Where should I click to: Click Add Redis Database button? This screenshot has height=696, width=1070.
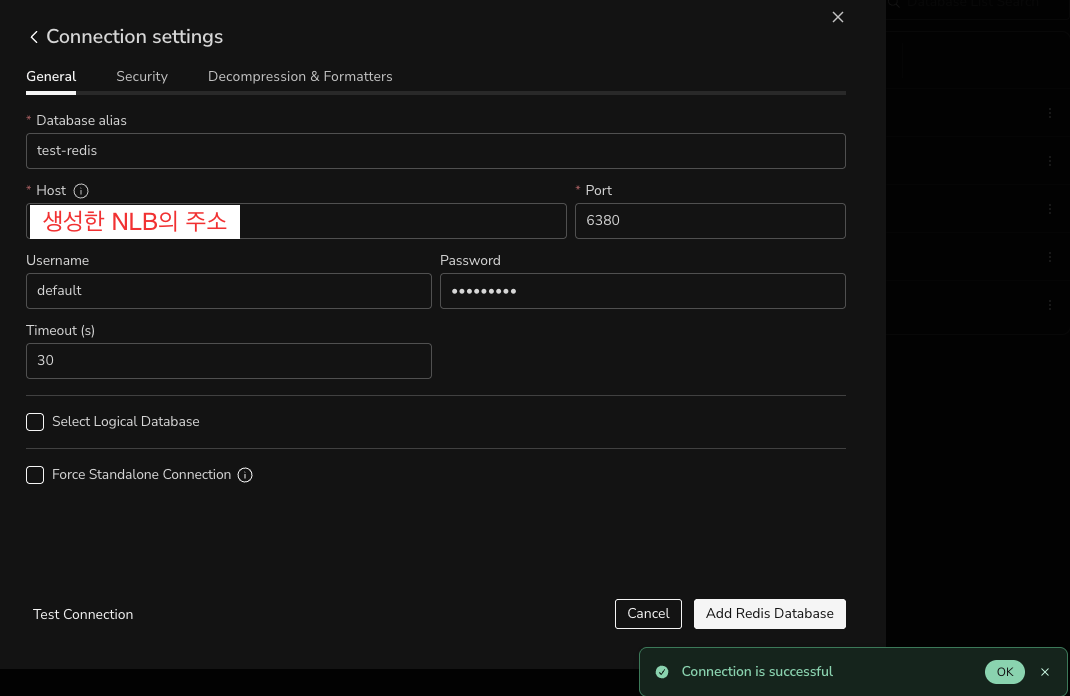click(770, 614)
